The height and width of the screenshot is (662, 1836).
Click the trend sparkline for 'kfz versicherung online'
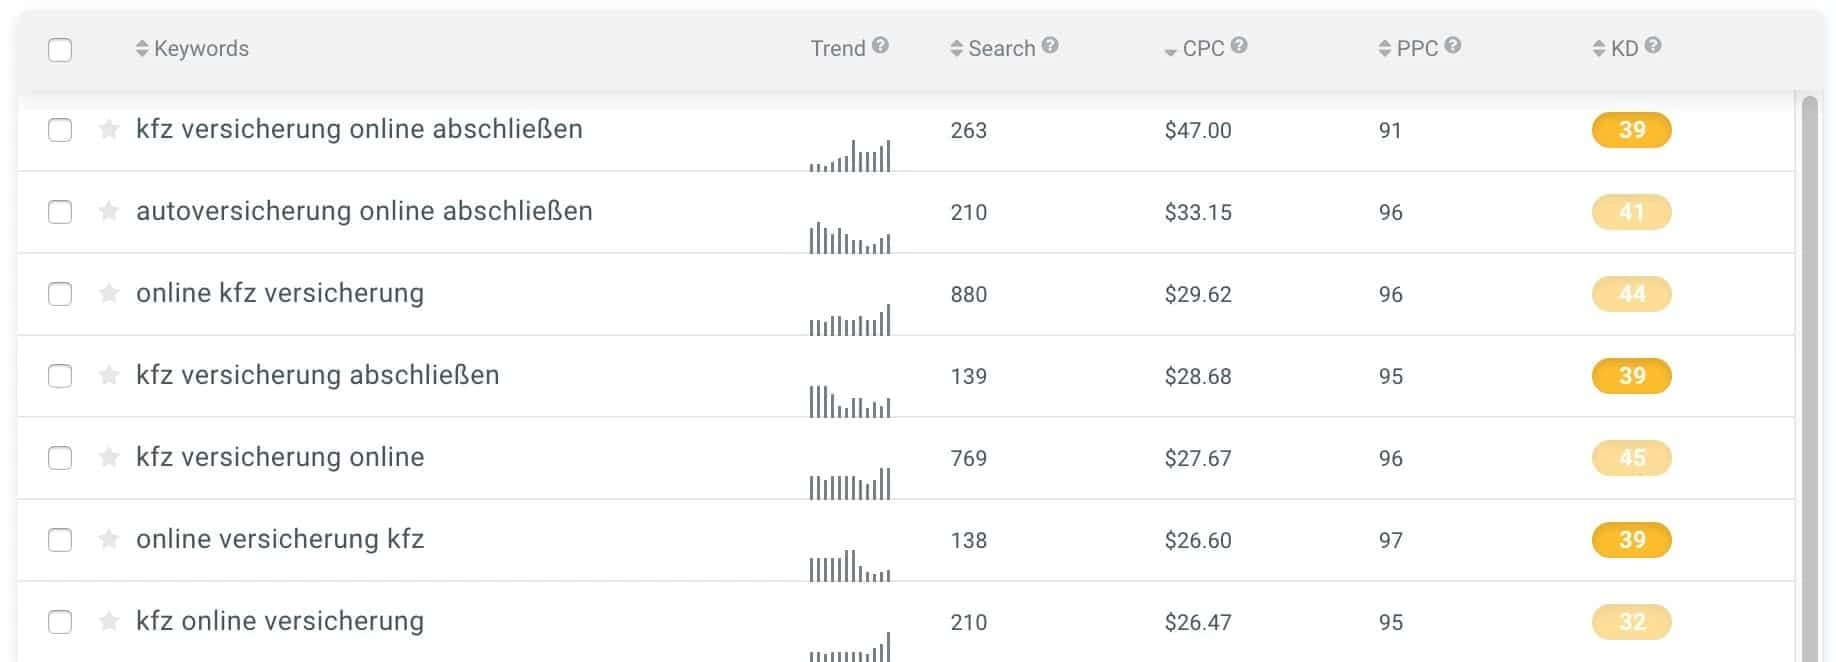point(850,480)
